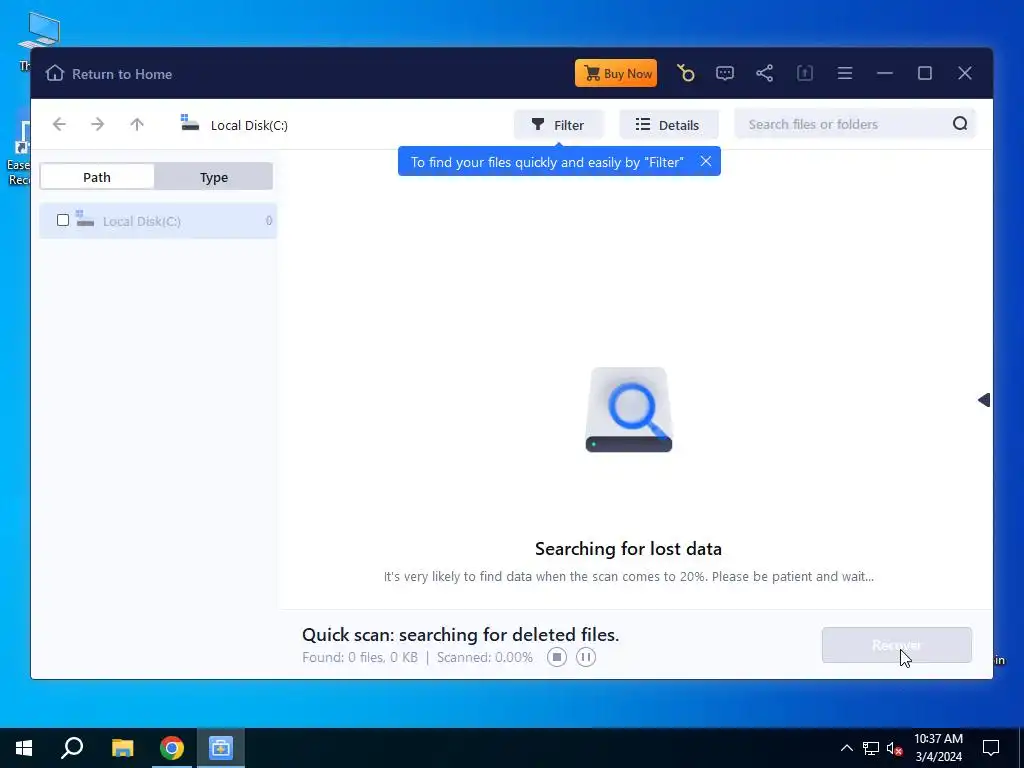The image size is (1024, 768).
Task: Click the Scanned: 0.00% progress text
Action: click(485, 657)
